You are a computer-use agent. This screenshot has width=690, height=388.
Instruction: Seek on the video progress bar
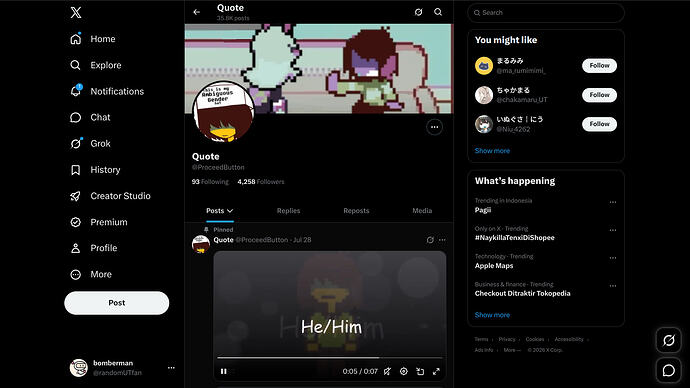pos(330,358)
